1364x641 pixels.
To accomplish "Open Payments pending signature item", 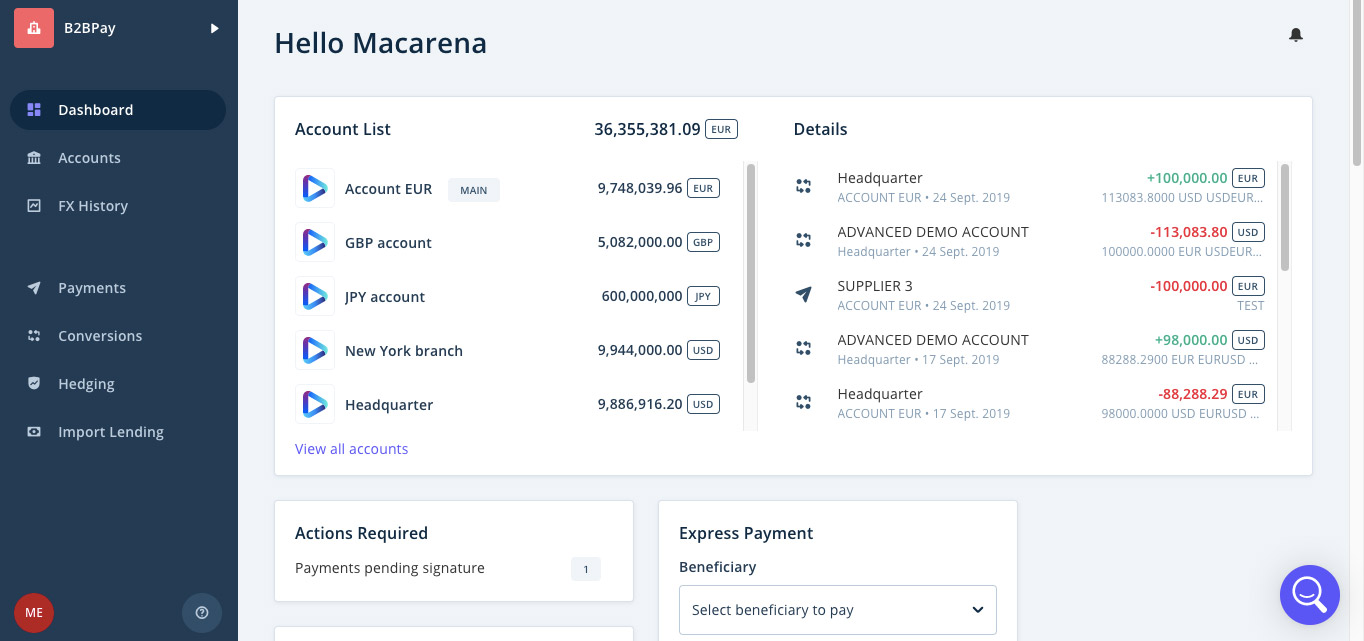I will pyautogui.click(x=390, y=568).
